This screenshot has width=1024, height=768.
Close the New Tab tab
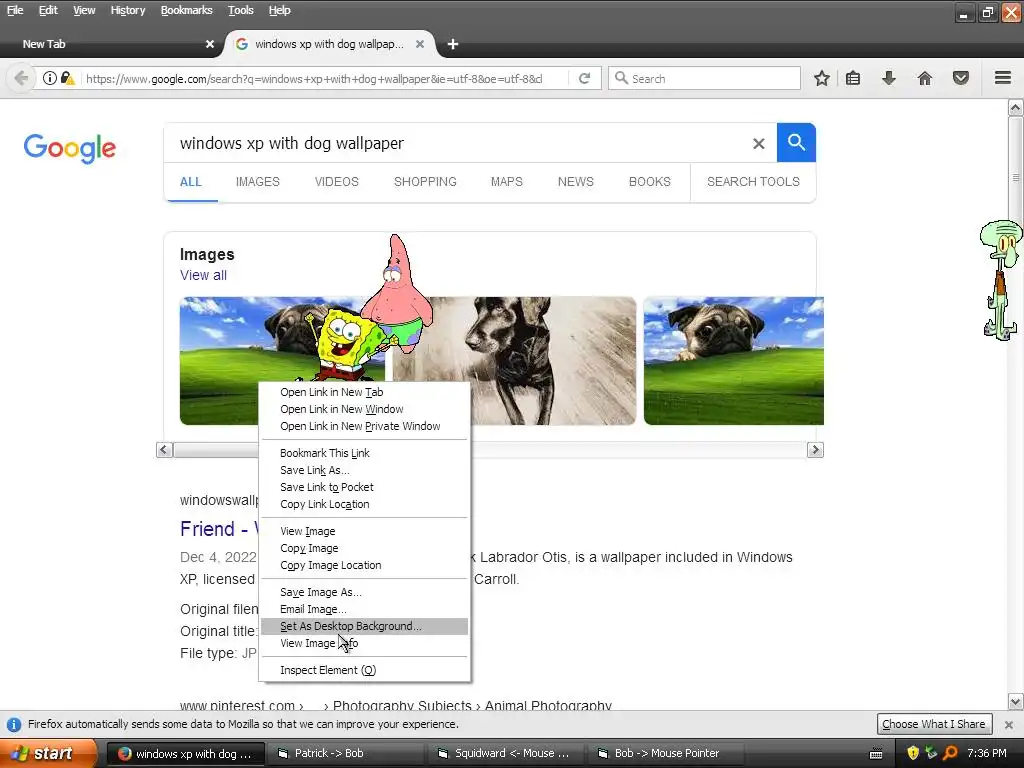210,44
